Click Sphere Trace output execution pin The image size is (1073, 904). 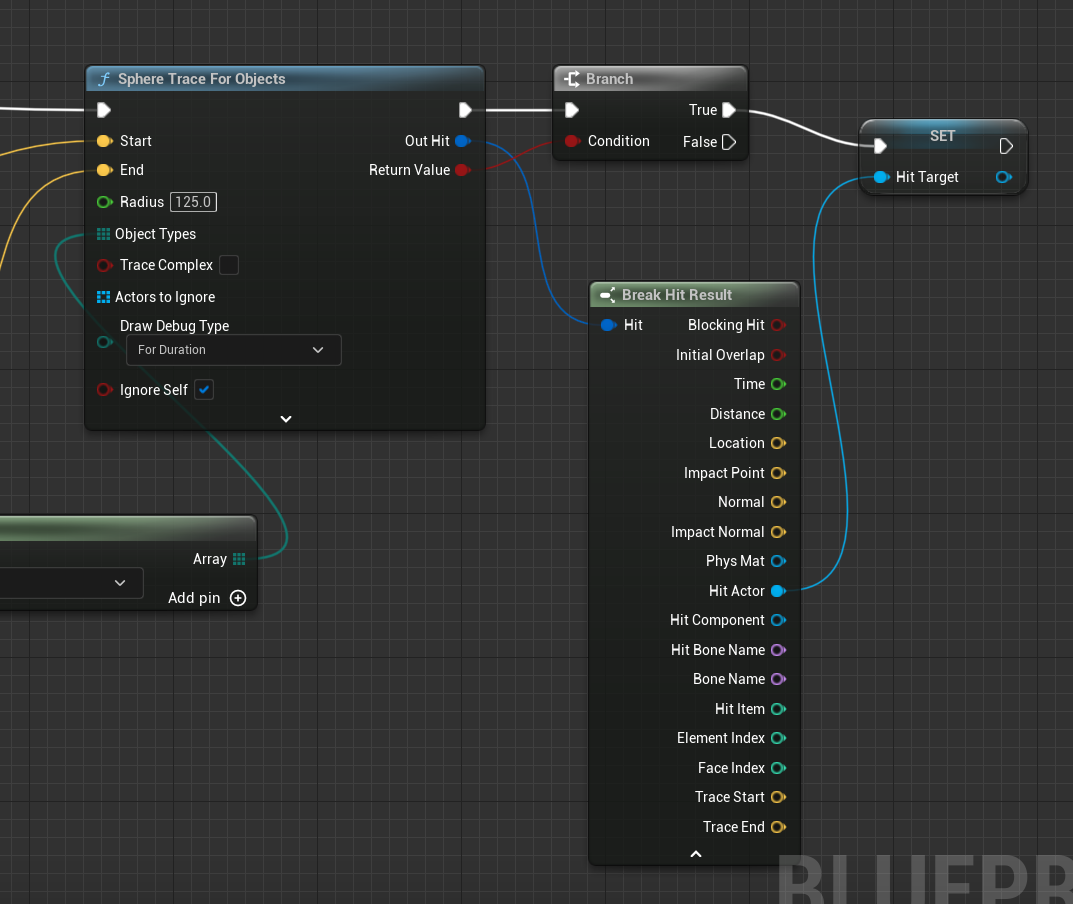click(465, 110)
